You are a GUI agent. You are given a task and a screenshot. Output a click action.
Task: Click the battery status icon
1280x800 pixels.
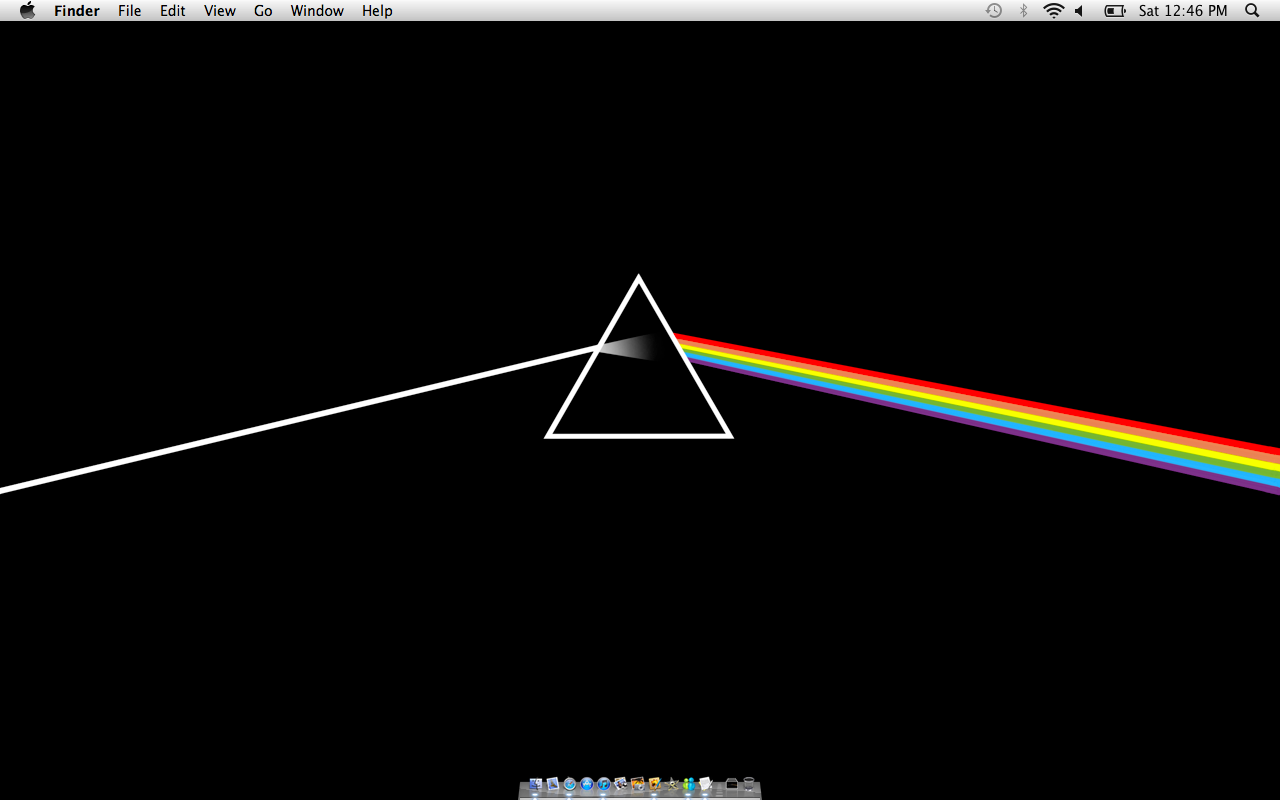click(1115, 11)
